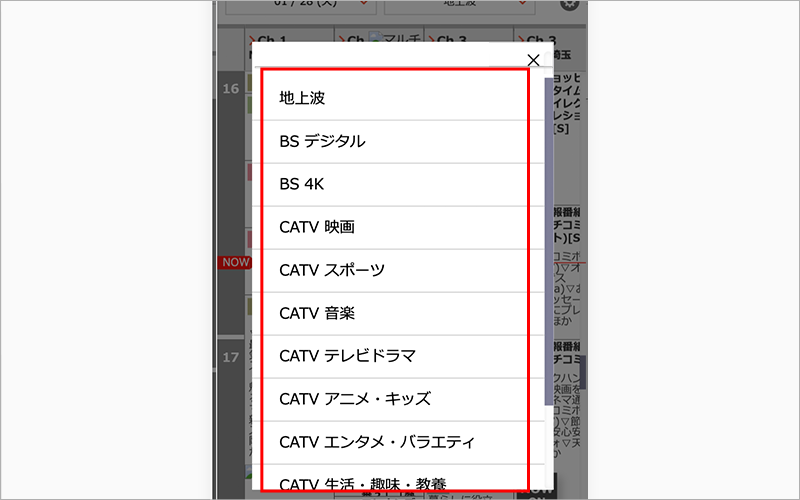
Task: Pick CATV 映画 category
Action: point(395,227)
